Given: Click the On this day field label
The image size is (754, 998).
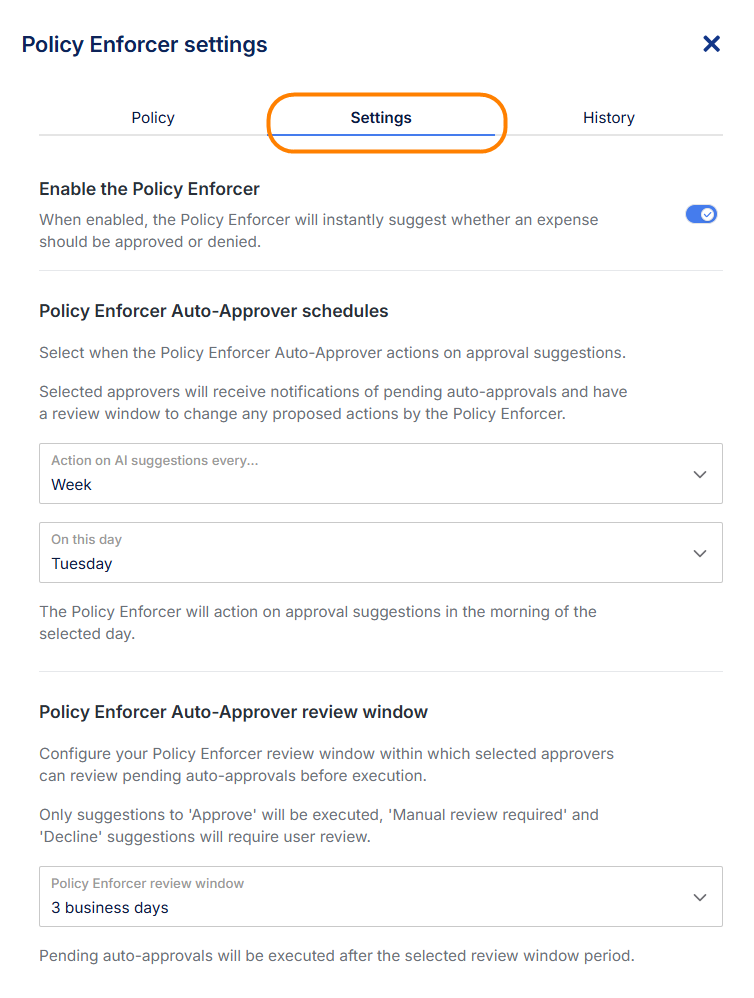Looking at the screenshot, I should click(87, 539).
